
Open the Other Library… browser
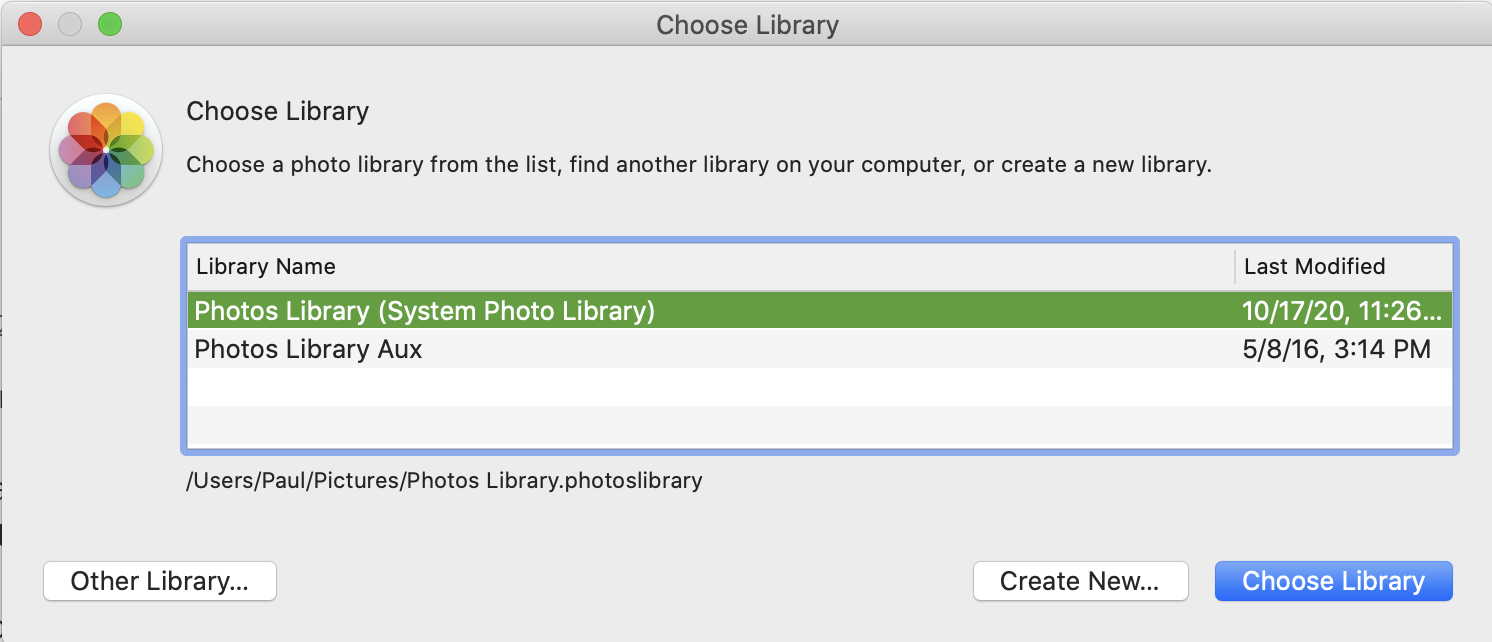159,581
